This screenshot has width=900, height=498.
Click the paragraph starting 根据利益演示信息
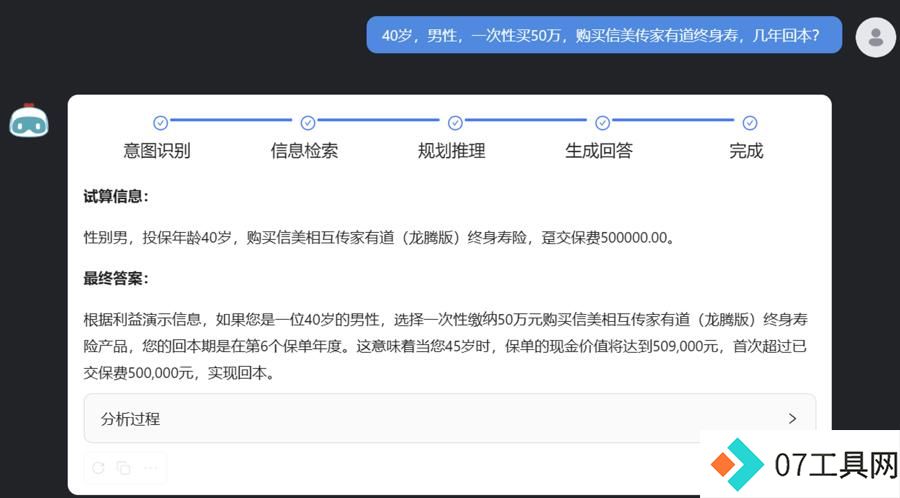click(x=445, y=346)
